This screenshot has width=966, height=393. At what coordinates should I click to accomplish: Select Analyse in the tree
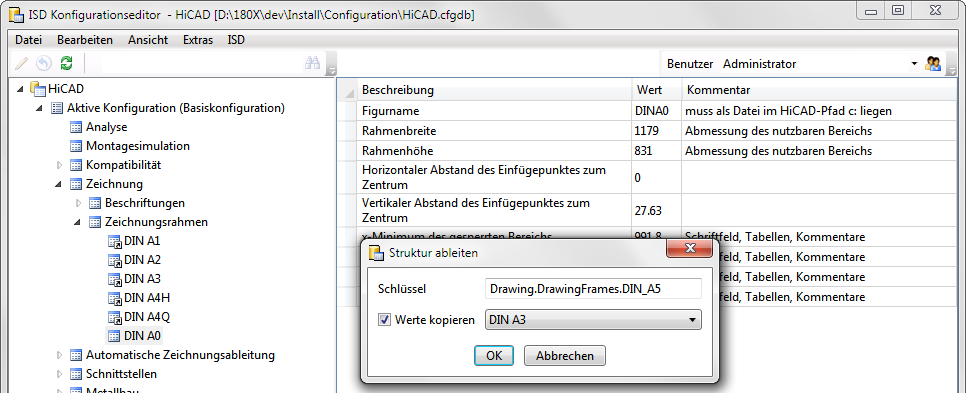pos(107,127)
